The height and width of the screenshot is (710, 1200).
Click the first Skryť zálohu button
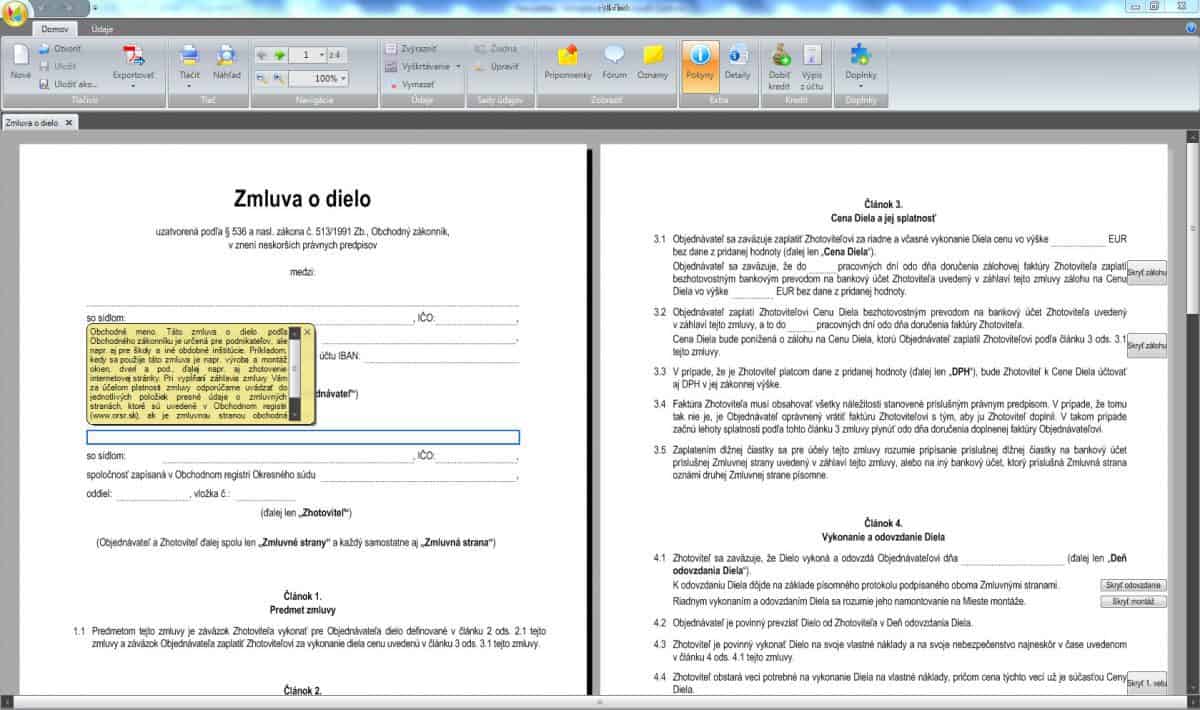coord(1146,272)
